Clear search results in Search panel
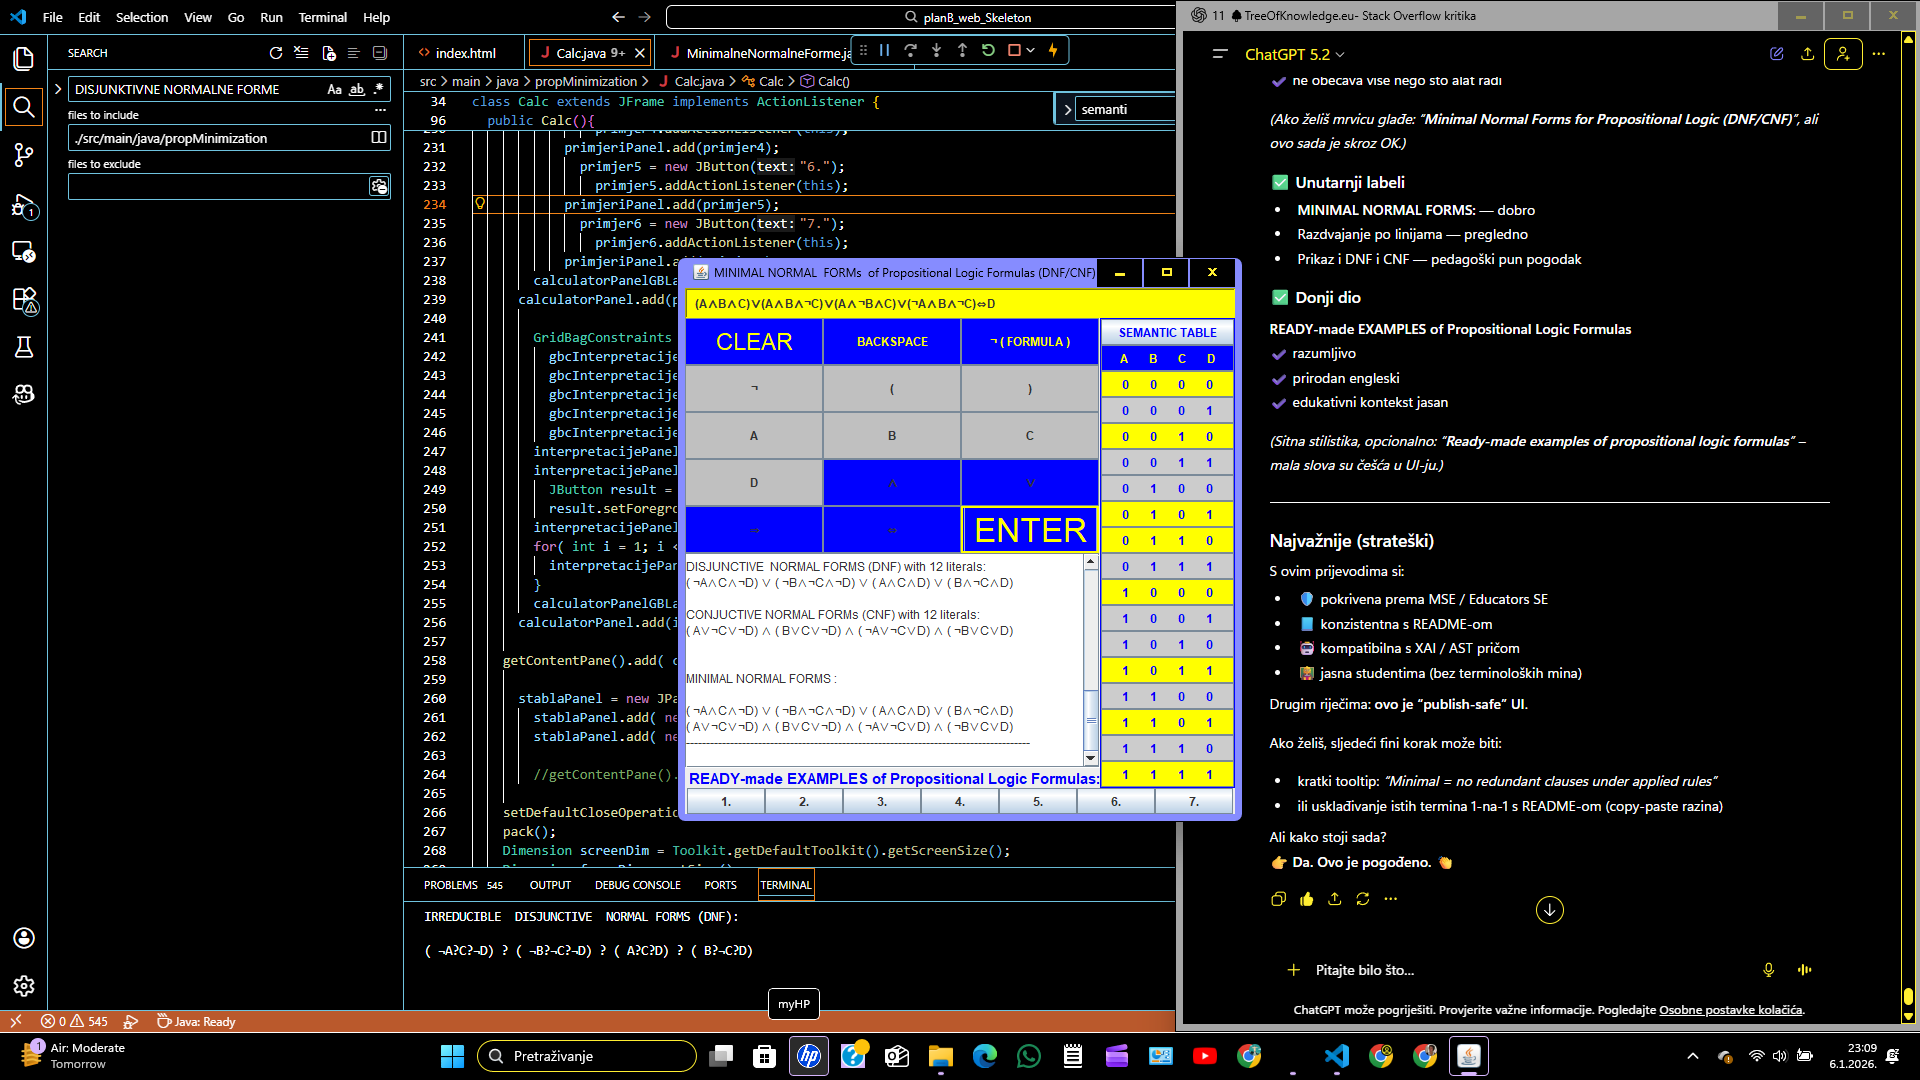Image resolution: width=1920 pixels, height=1080 pixels. pos(301,53)
